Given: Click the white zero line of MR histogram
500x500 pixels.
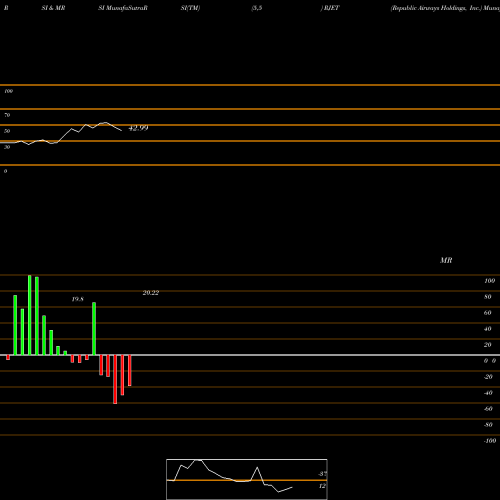Looking at the screenshot, I should tap(250, 355).
